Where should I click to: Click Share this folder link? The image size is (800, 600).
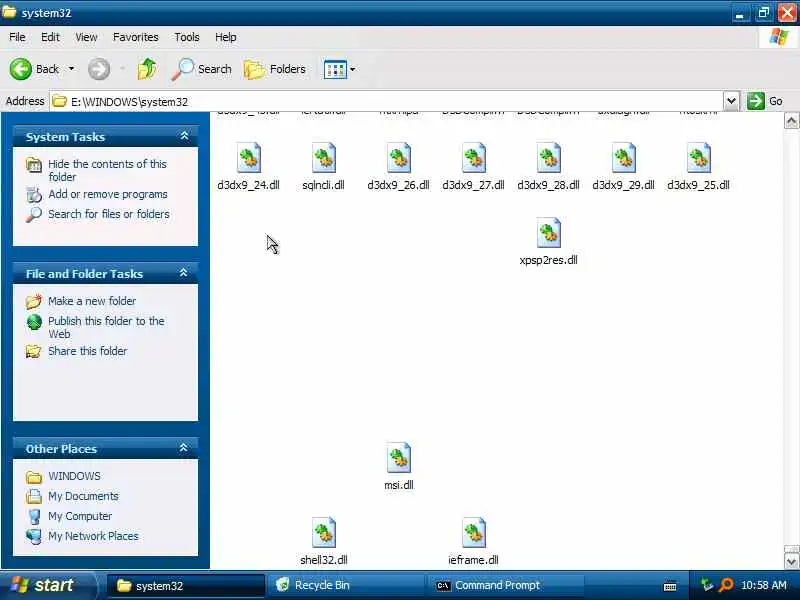87,351
